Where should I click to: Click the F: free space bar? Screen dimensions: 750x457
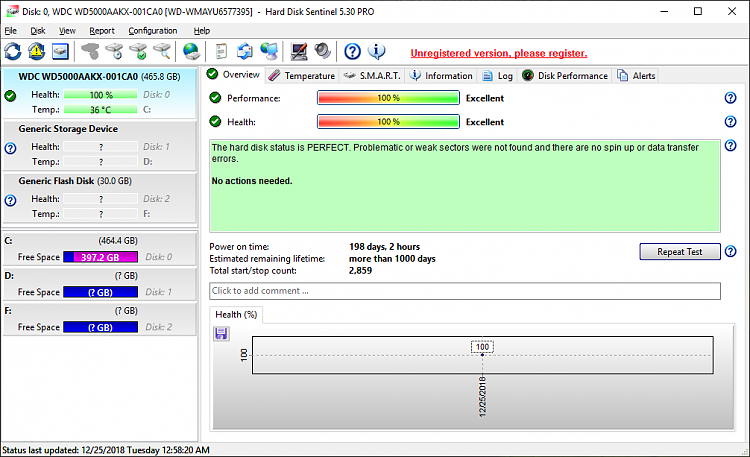click(x=100, y=327)
